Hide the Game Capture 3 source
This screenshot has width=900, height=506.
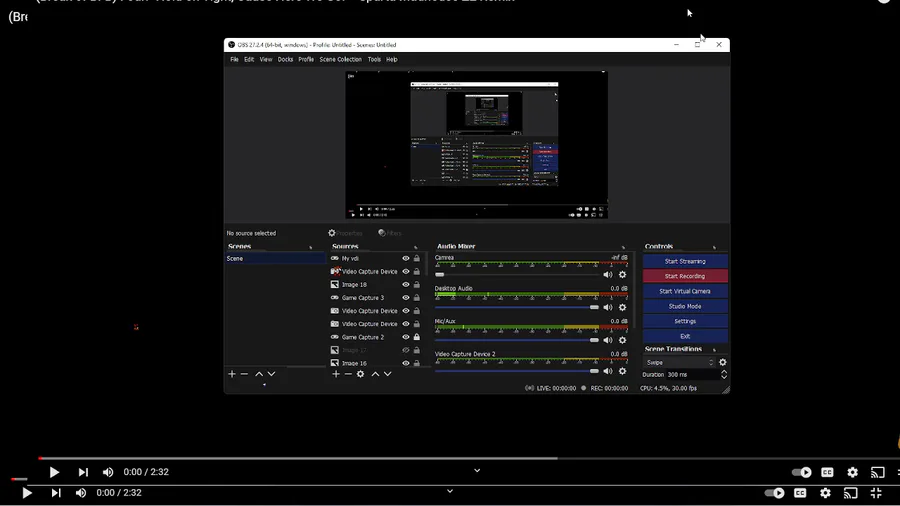406,298
